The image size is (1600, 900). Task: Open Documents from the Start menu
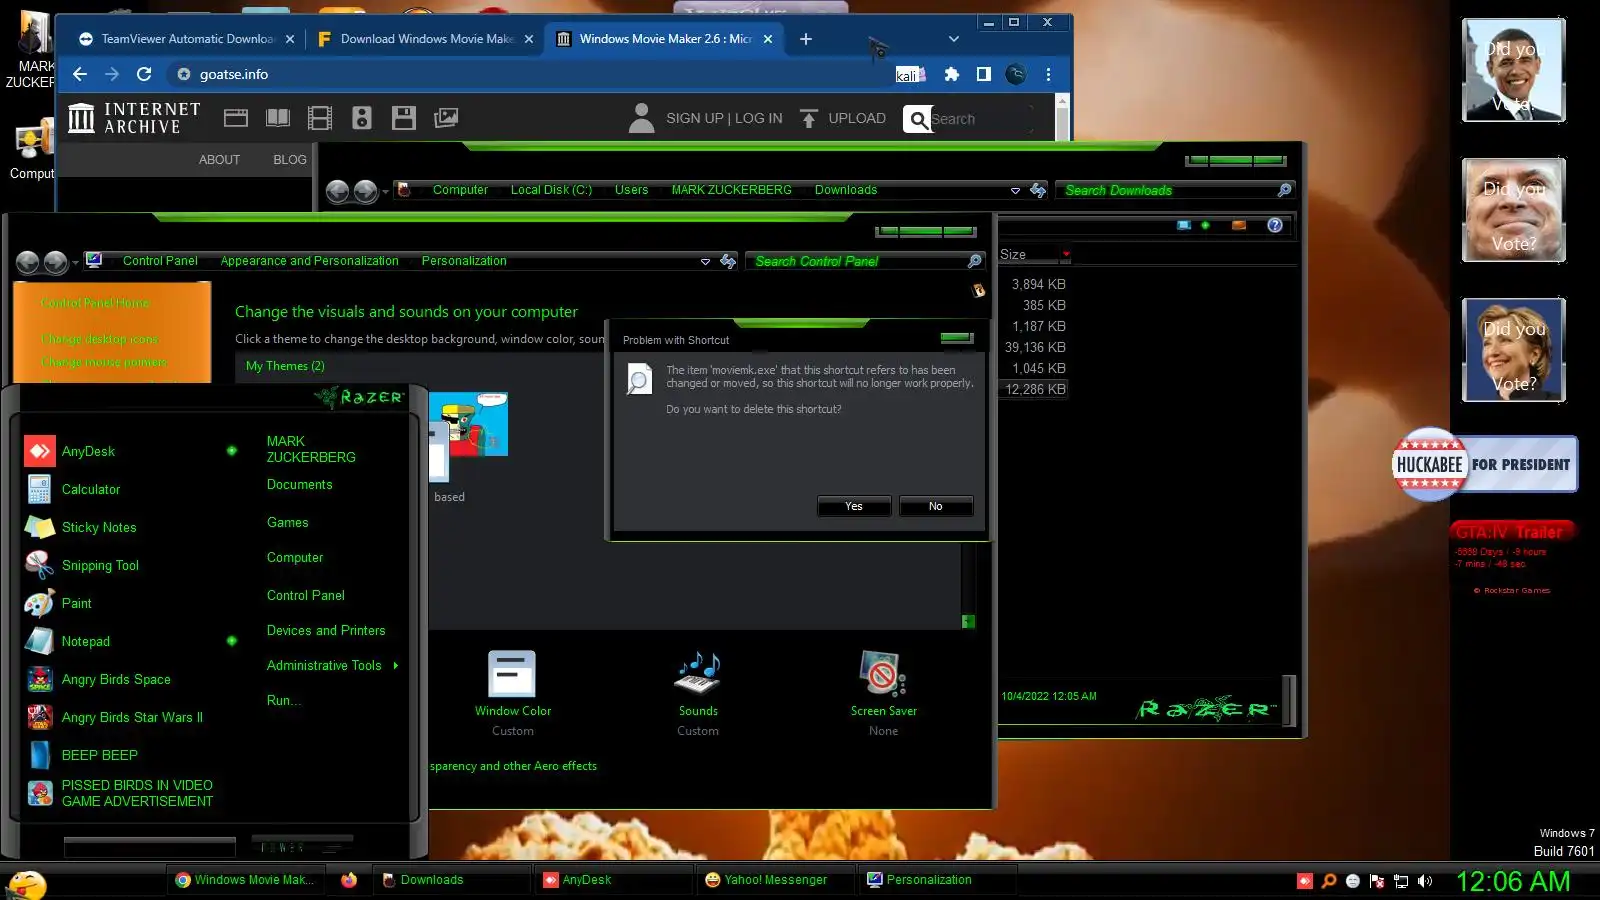click(300, 484)
